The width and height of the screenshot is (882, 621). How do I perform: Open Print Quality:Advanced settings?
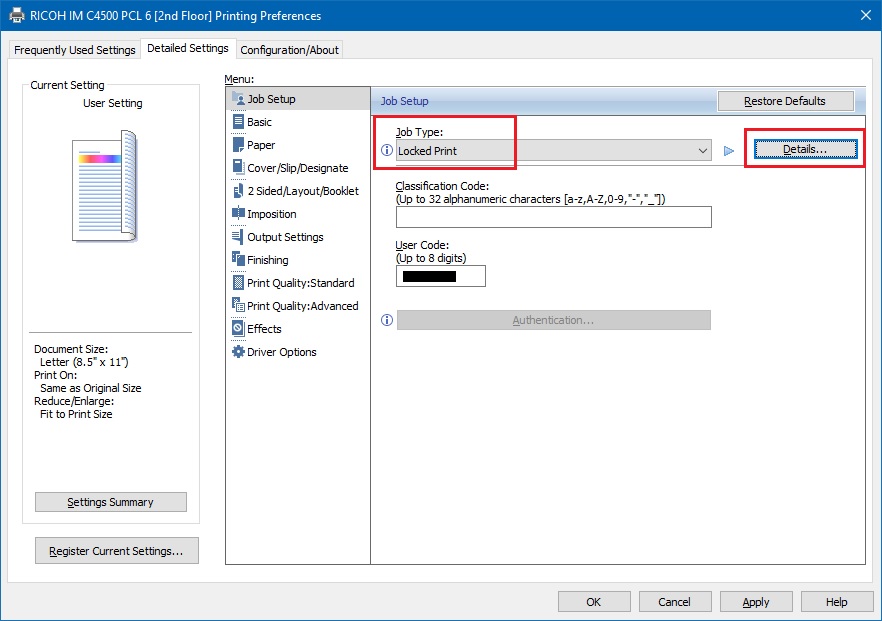pyautogui.click(x=298, y=305)
